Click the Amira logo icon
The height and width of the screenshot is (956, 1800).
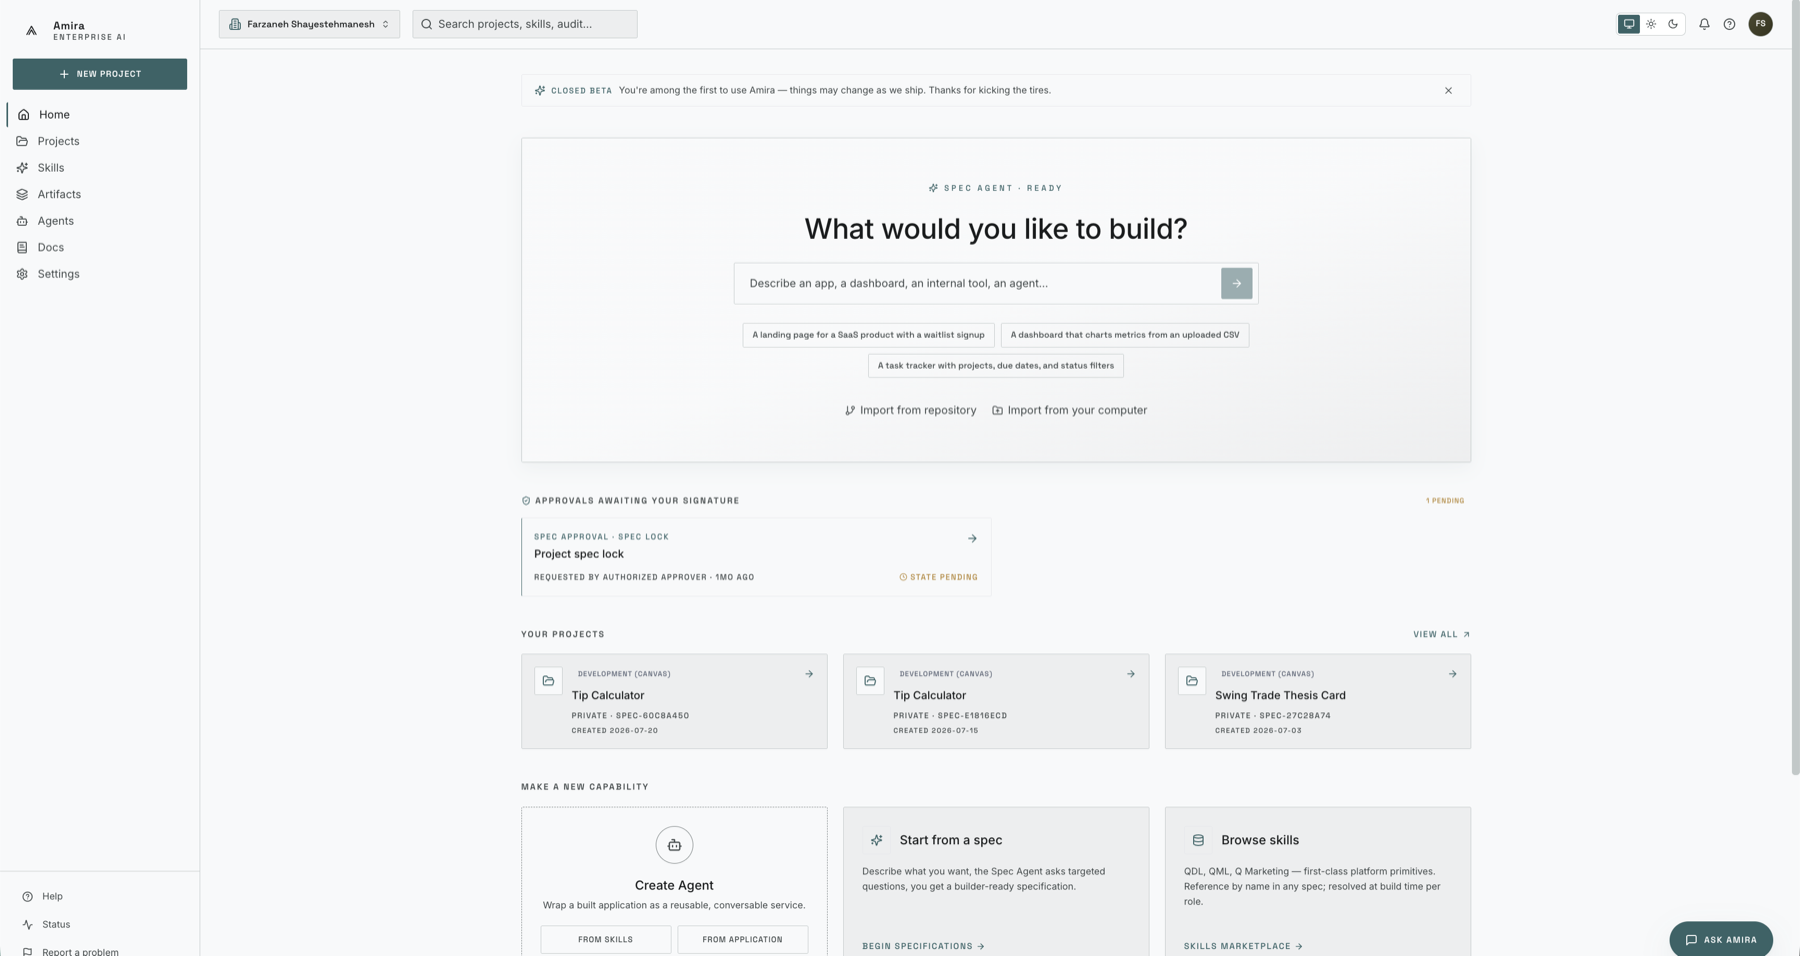click(x=31, y=31)
